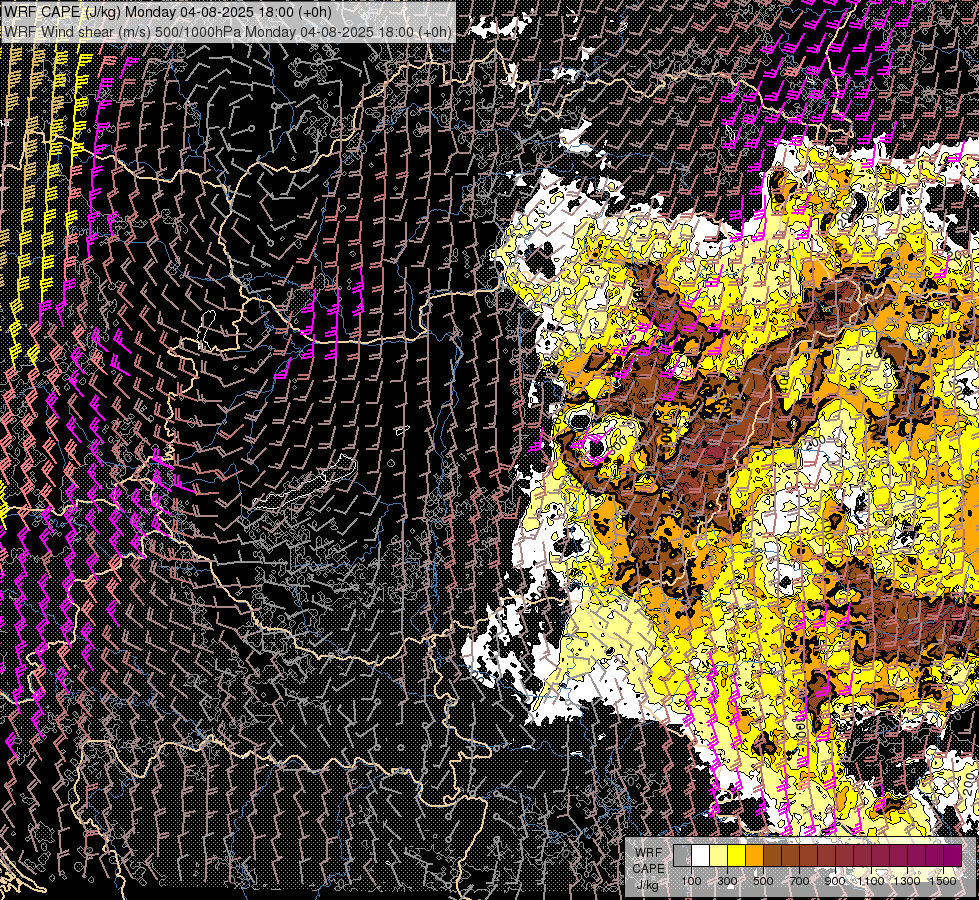Click the '100' legend value
This screenshot has width=979, height=900.
tap(691, 881)
